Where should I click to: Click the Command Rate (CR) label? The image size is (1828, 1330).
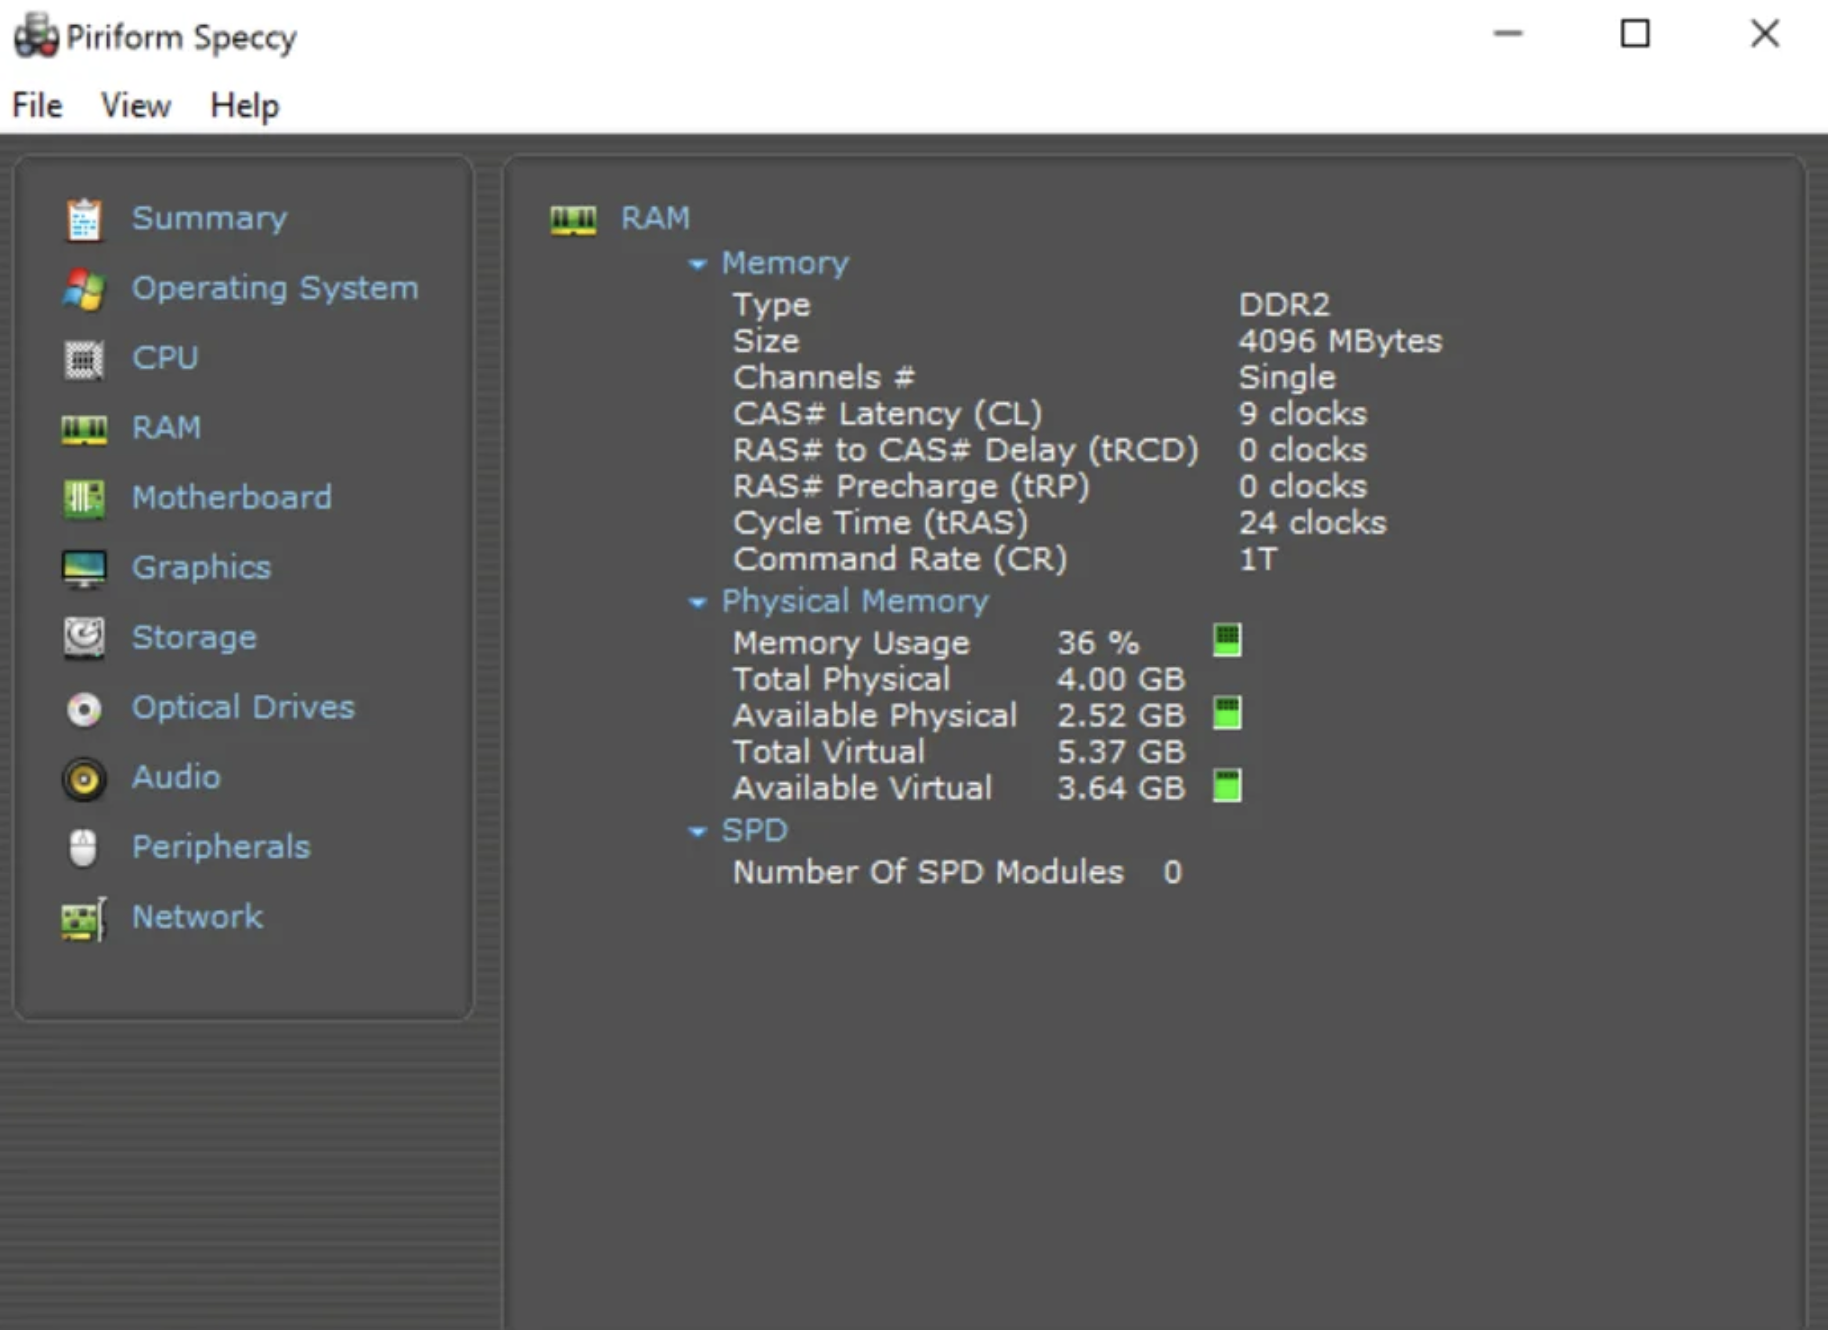pos(900,559)
